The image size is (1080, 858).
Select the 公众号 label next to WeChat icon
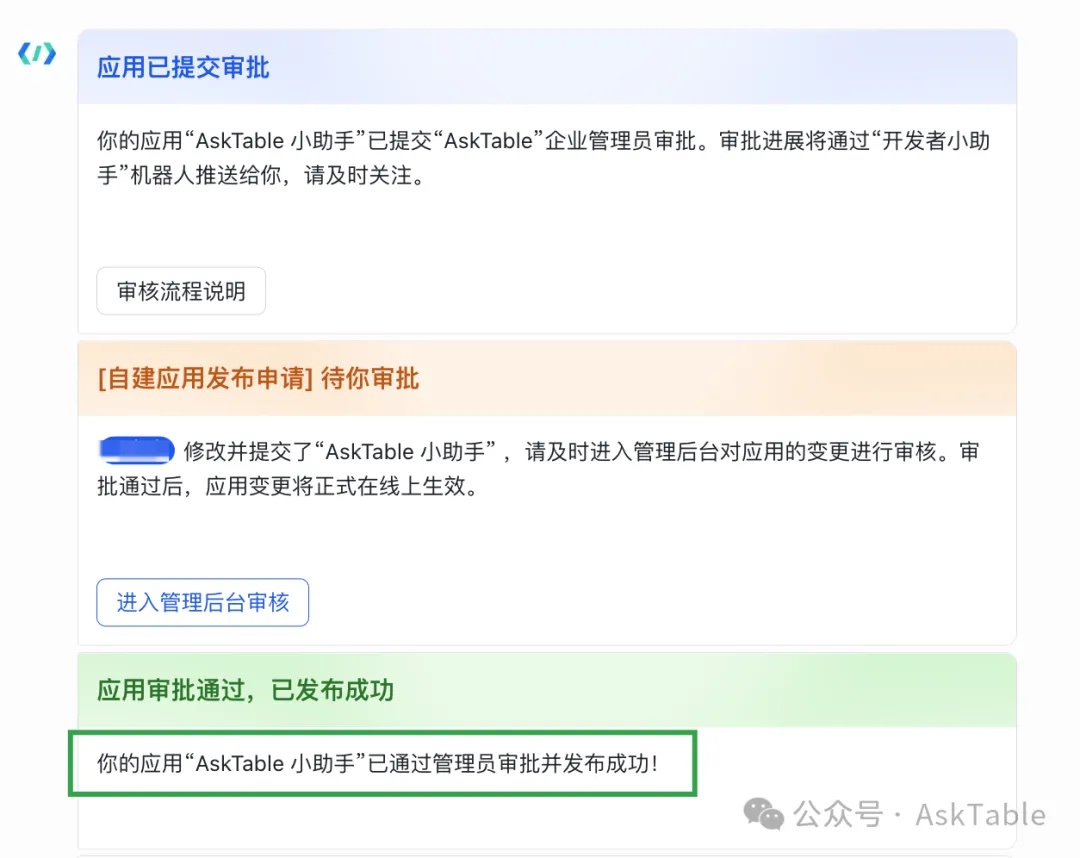836,815
